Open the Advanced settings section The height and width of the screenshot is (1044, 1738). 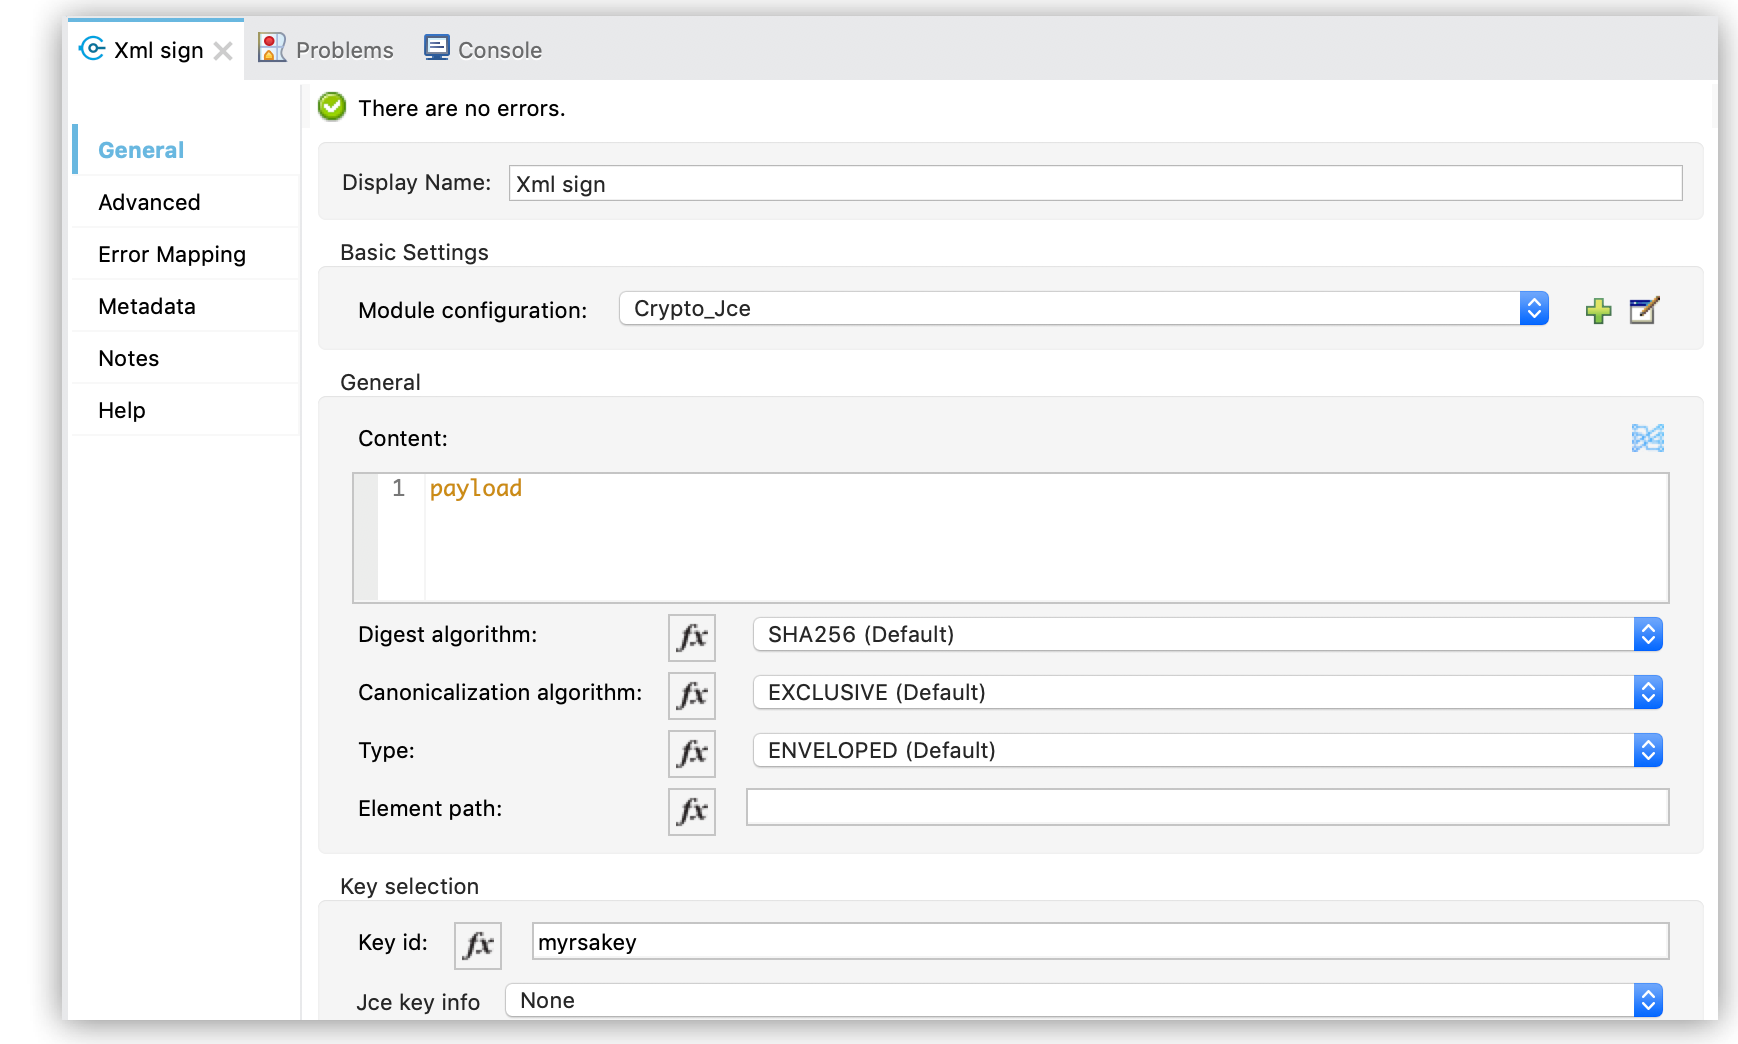pyautogui.click(x=148, y=201)
